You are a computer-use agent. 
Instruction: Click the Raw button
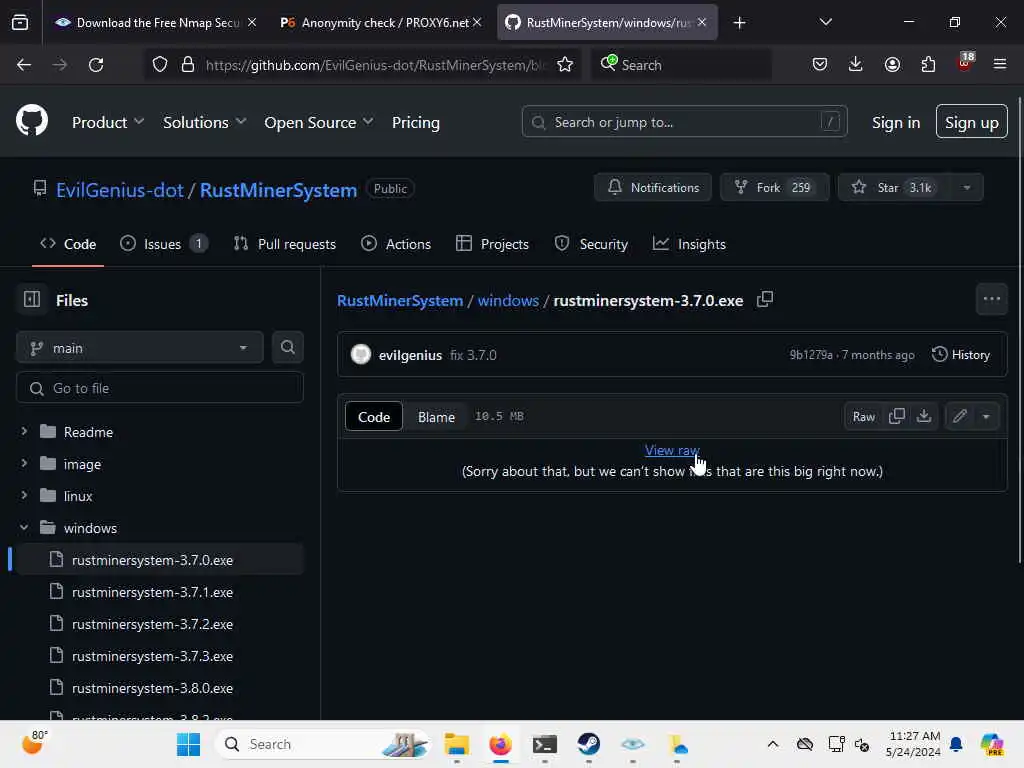coord(863,417)
